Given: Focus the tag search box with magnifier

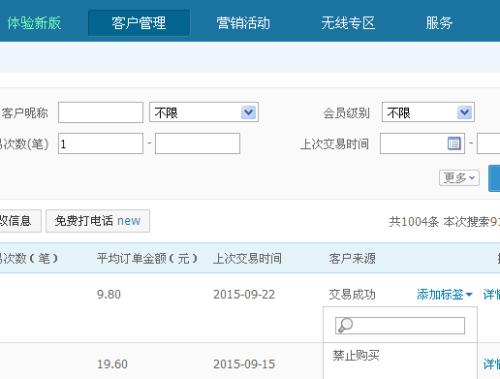Looking at the screenshot, I should click(x=400, y=326).
